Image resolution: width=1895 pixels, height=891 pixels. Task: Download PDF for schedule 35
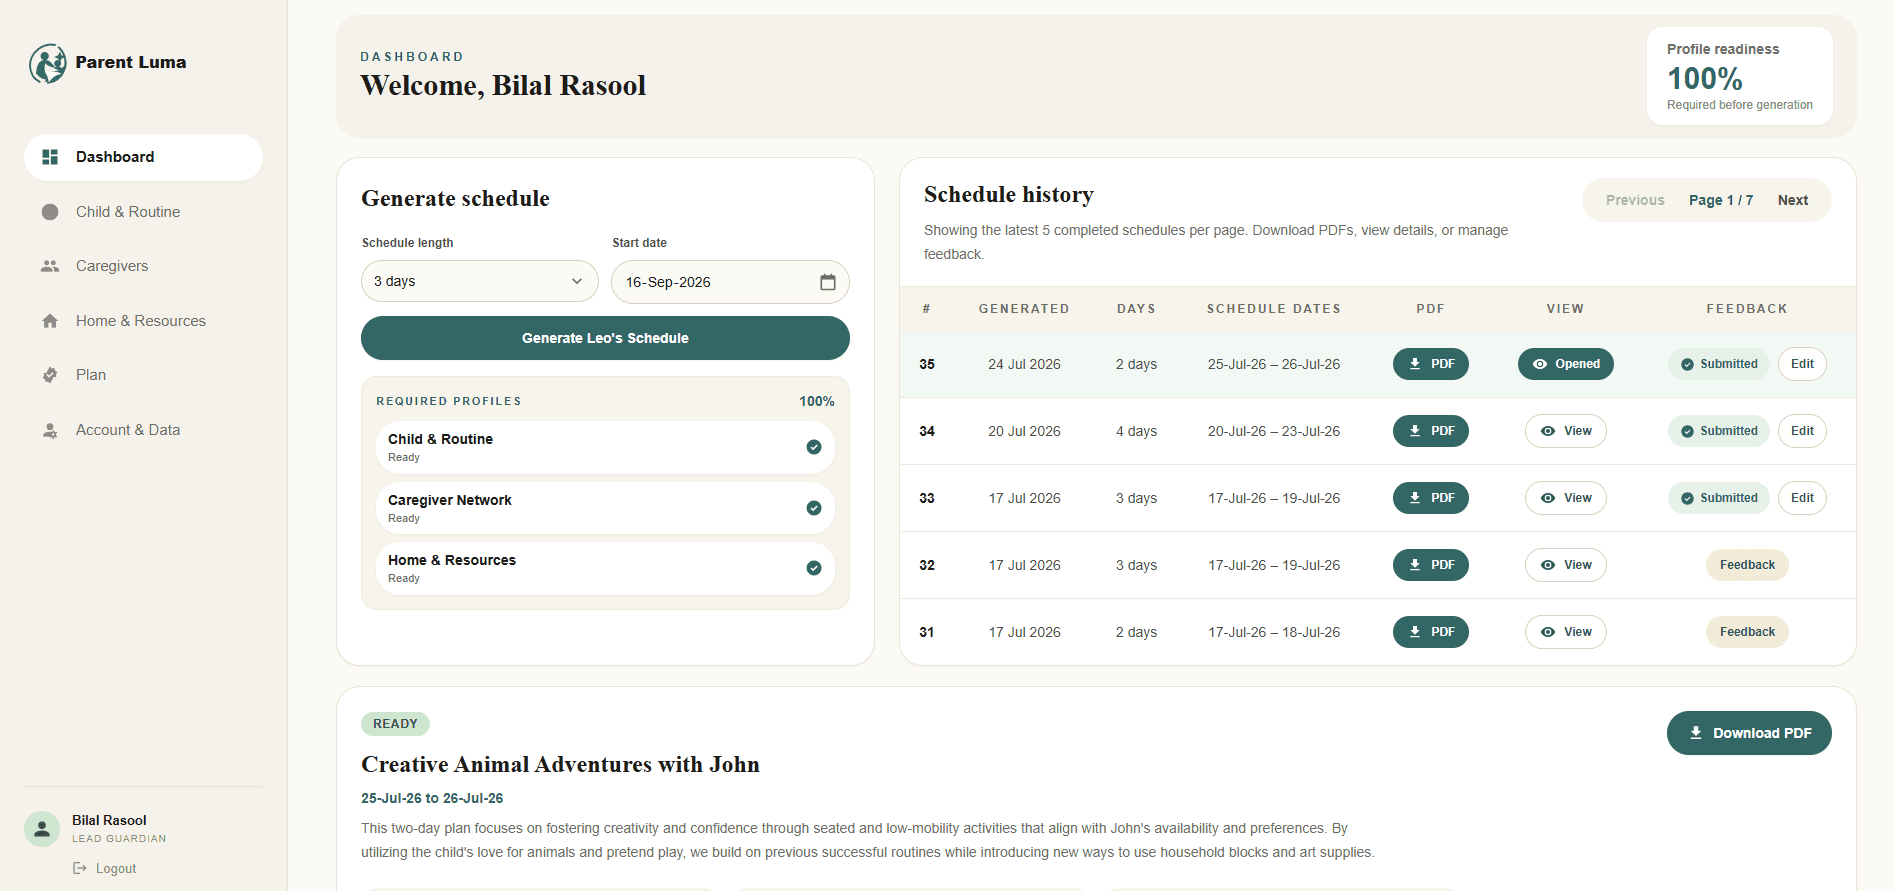1431,364
